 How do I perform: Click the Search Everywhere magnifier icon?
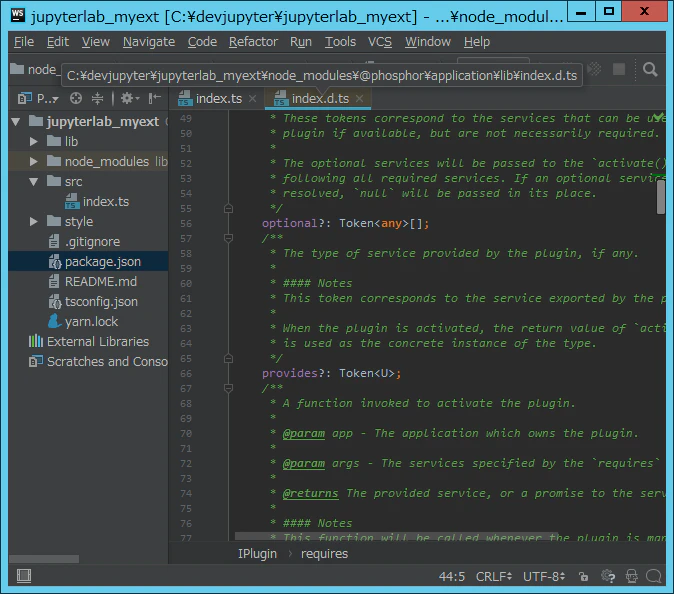pos(650,69)
